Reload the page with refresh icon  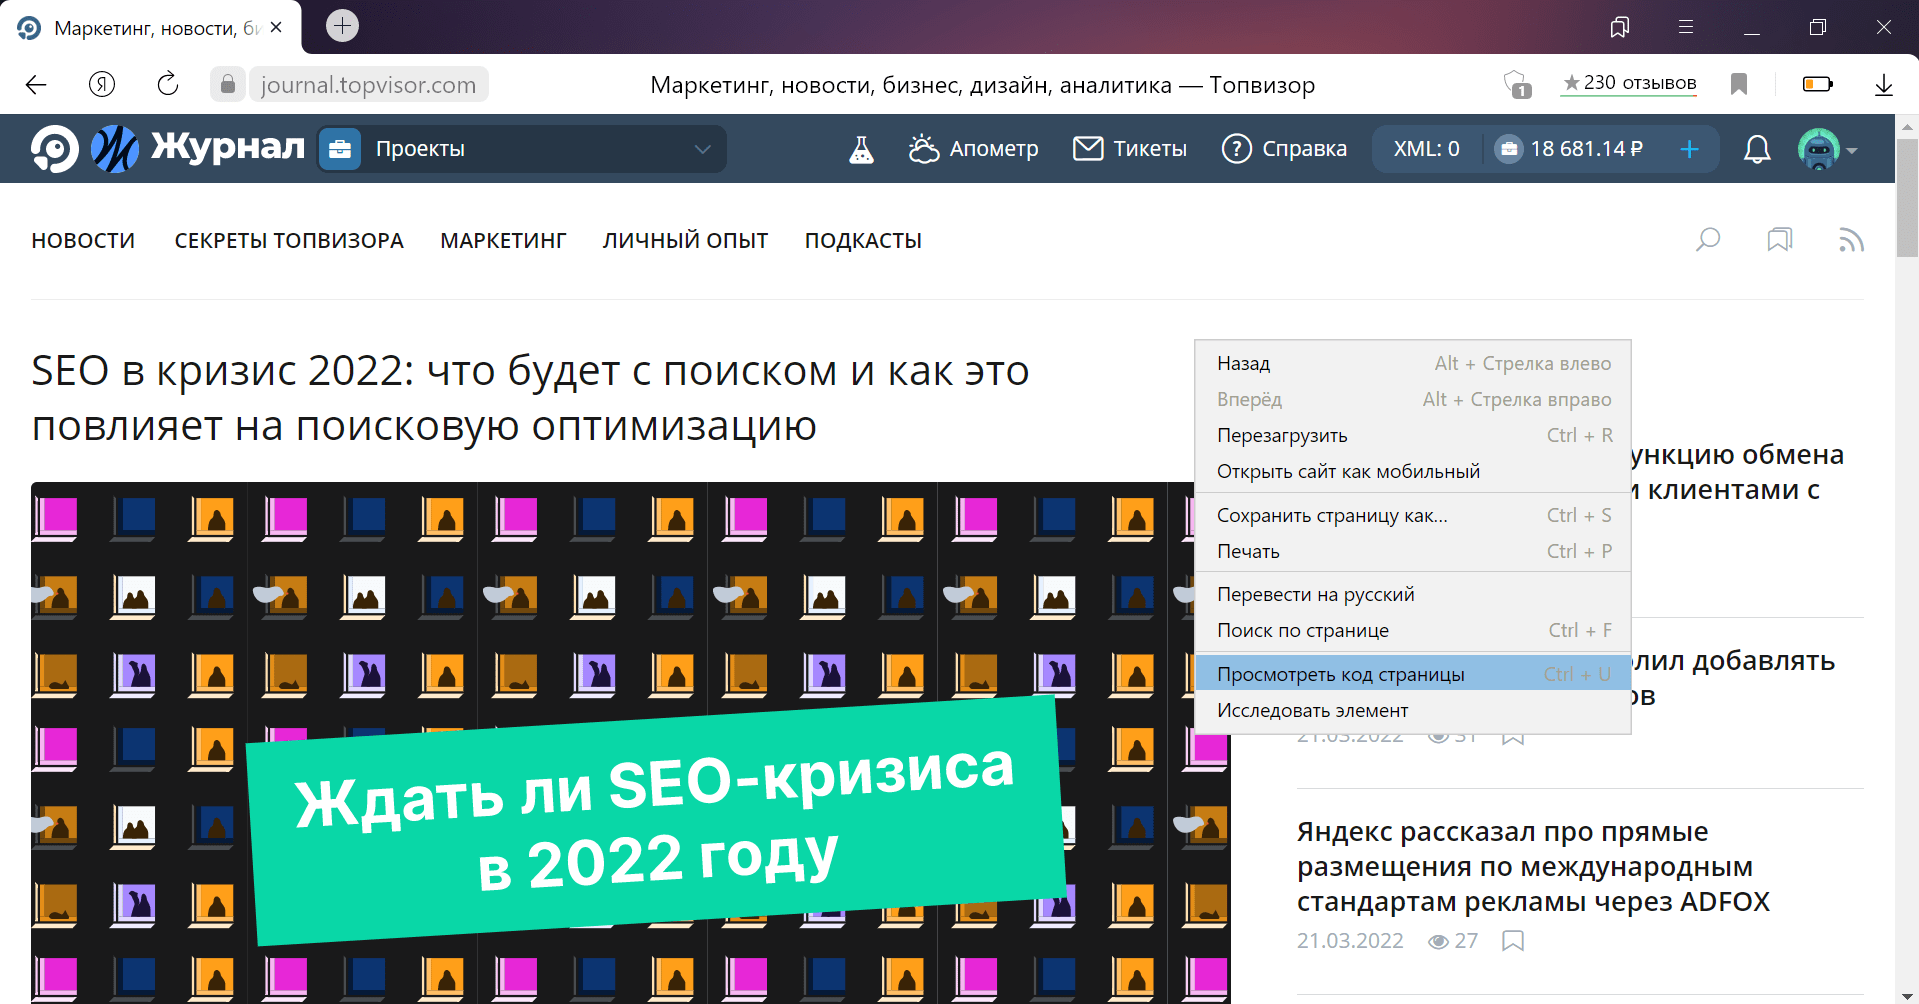point(167,85)
